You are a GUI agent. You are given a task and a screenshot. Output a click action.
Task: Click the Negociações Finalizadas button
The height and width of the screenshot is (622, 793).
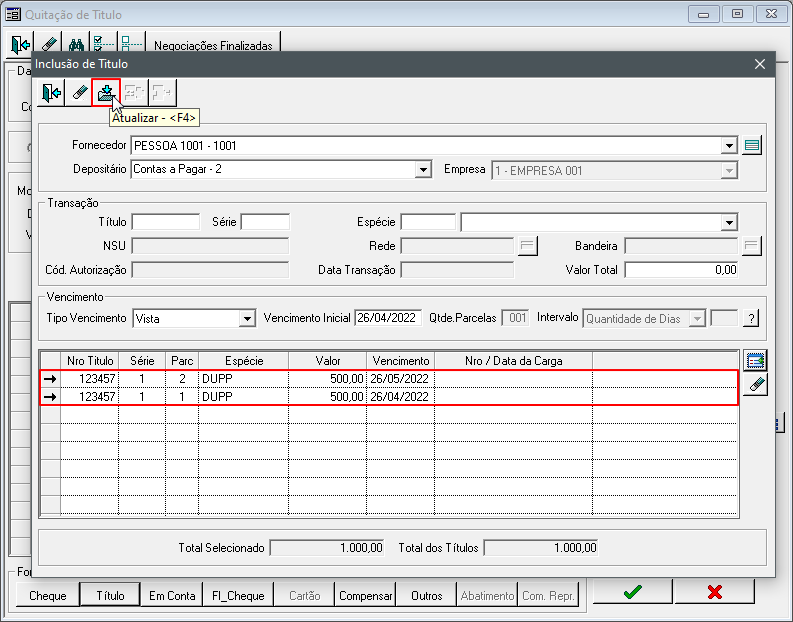coord(213,46)
